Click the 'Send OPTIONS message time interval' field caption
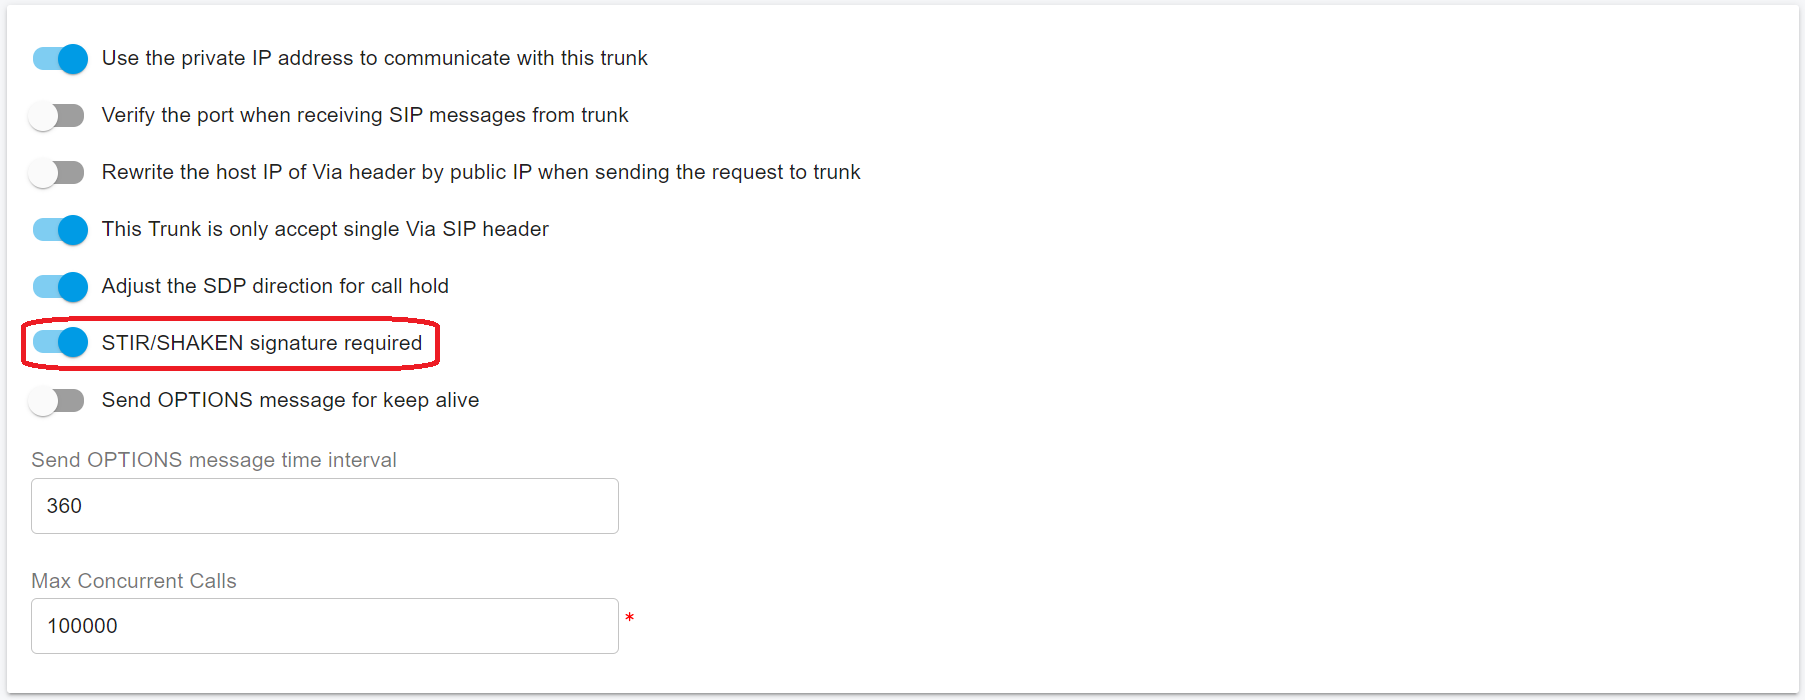1805x700 pixels. click(x=214, y=460)
